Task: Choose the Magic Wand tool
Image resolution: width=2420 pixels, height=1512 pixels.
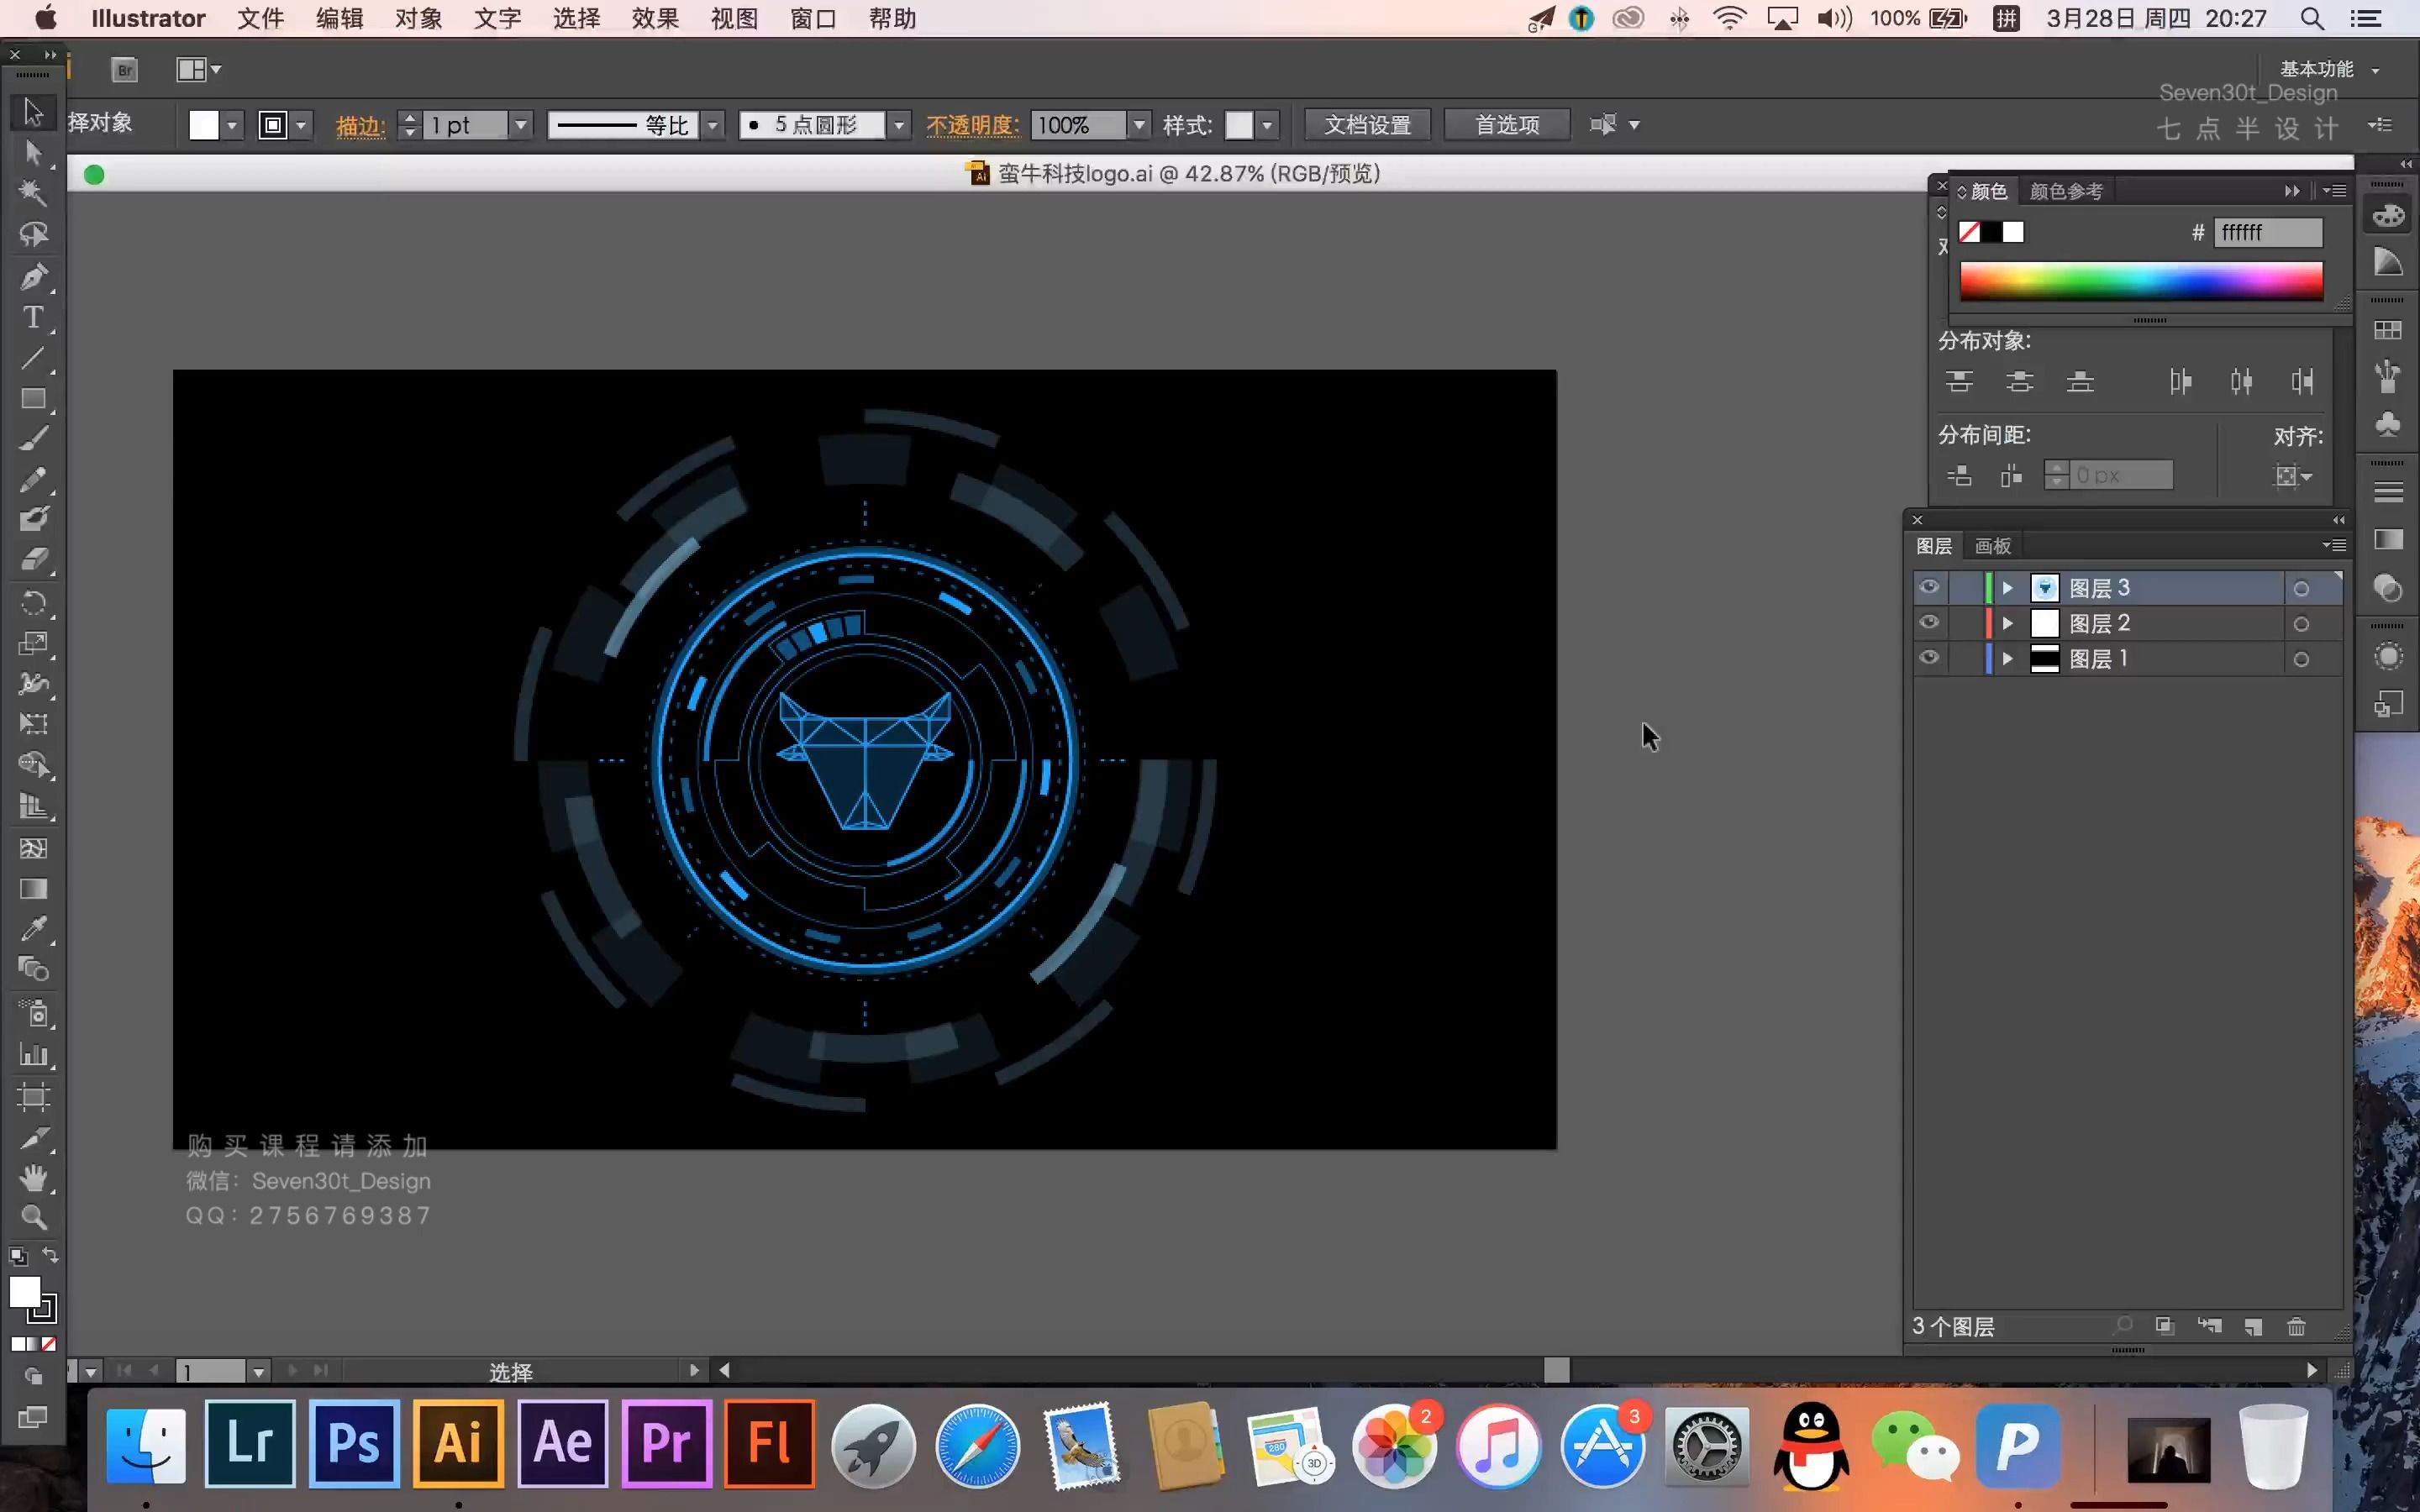Action: click(33, 192)
